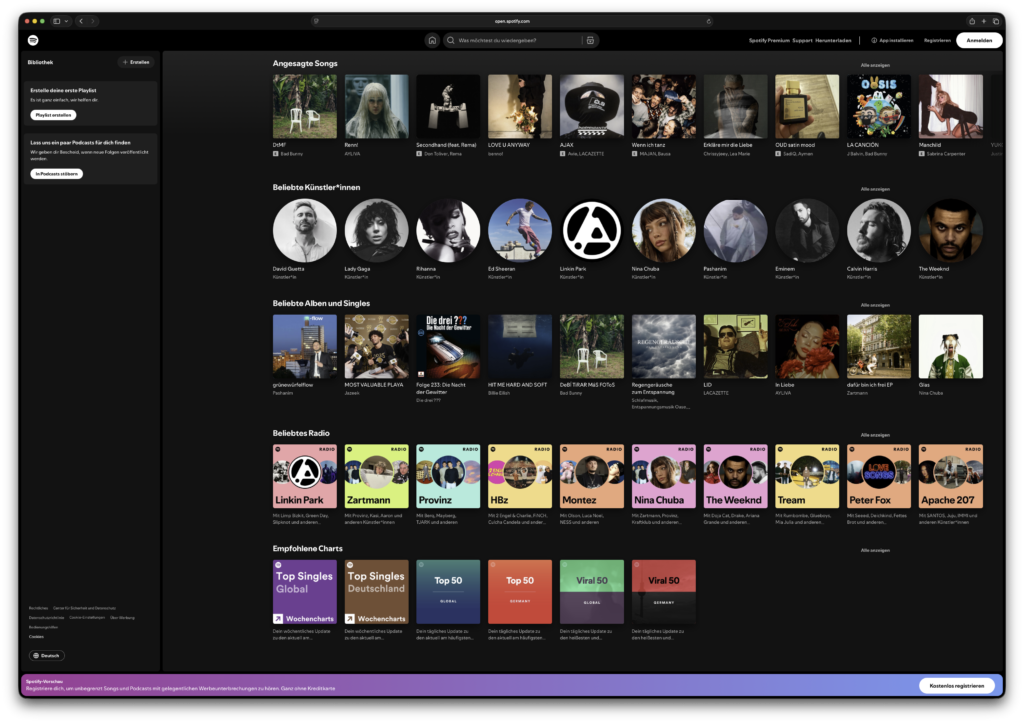This screenshot has width=1024, height=723.
Task: Open Top 50 Global chart
Action: point(448,592)
